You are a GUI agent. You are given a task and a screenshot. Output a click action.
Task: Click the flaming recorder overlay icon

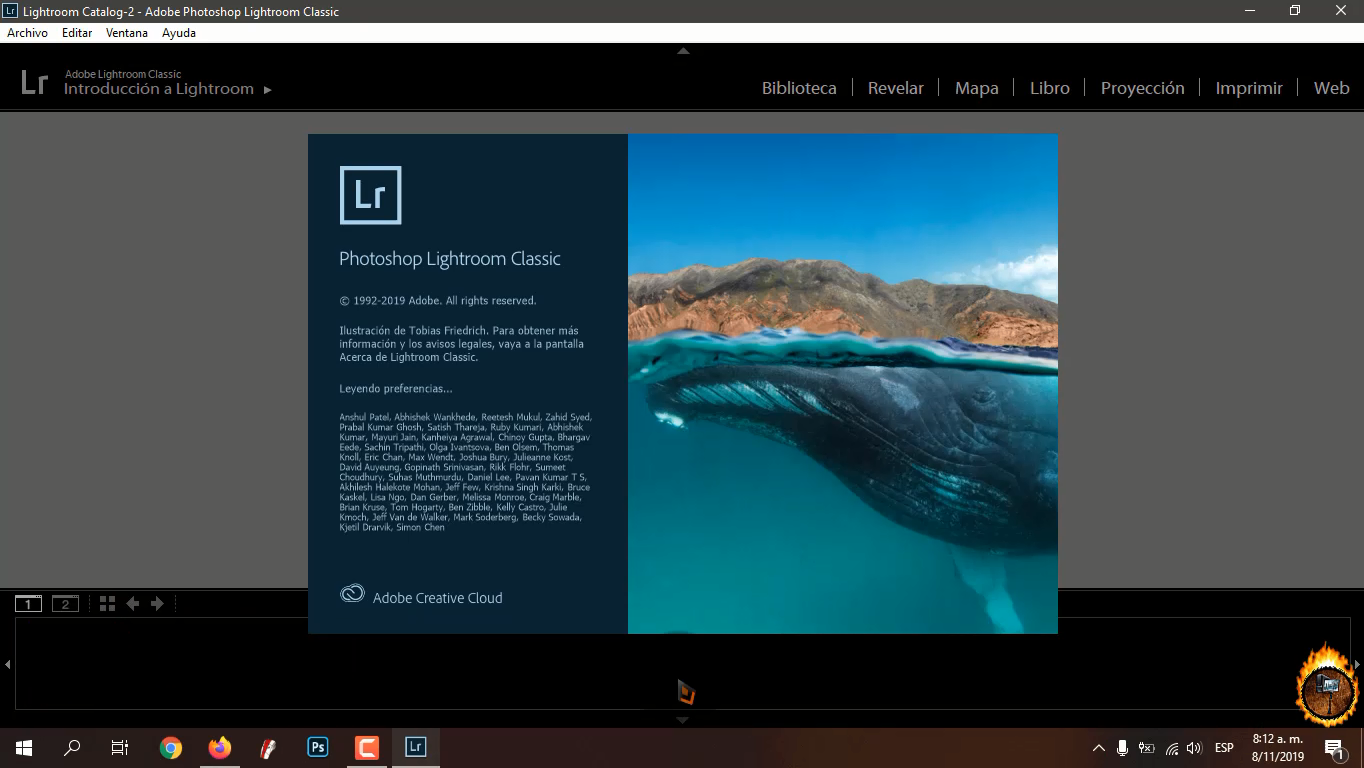click(x=1327, y=685)
